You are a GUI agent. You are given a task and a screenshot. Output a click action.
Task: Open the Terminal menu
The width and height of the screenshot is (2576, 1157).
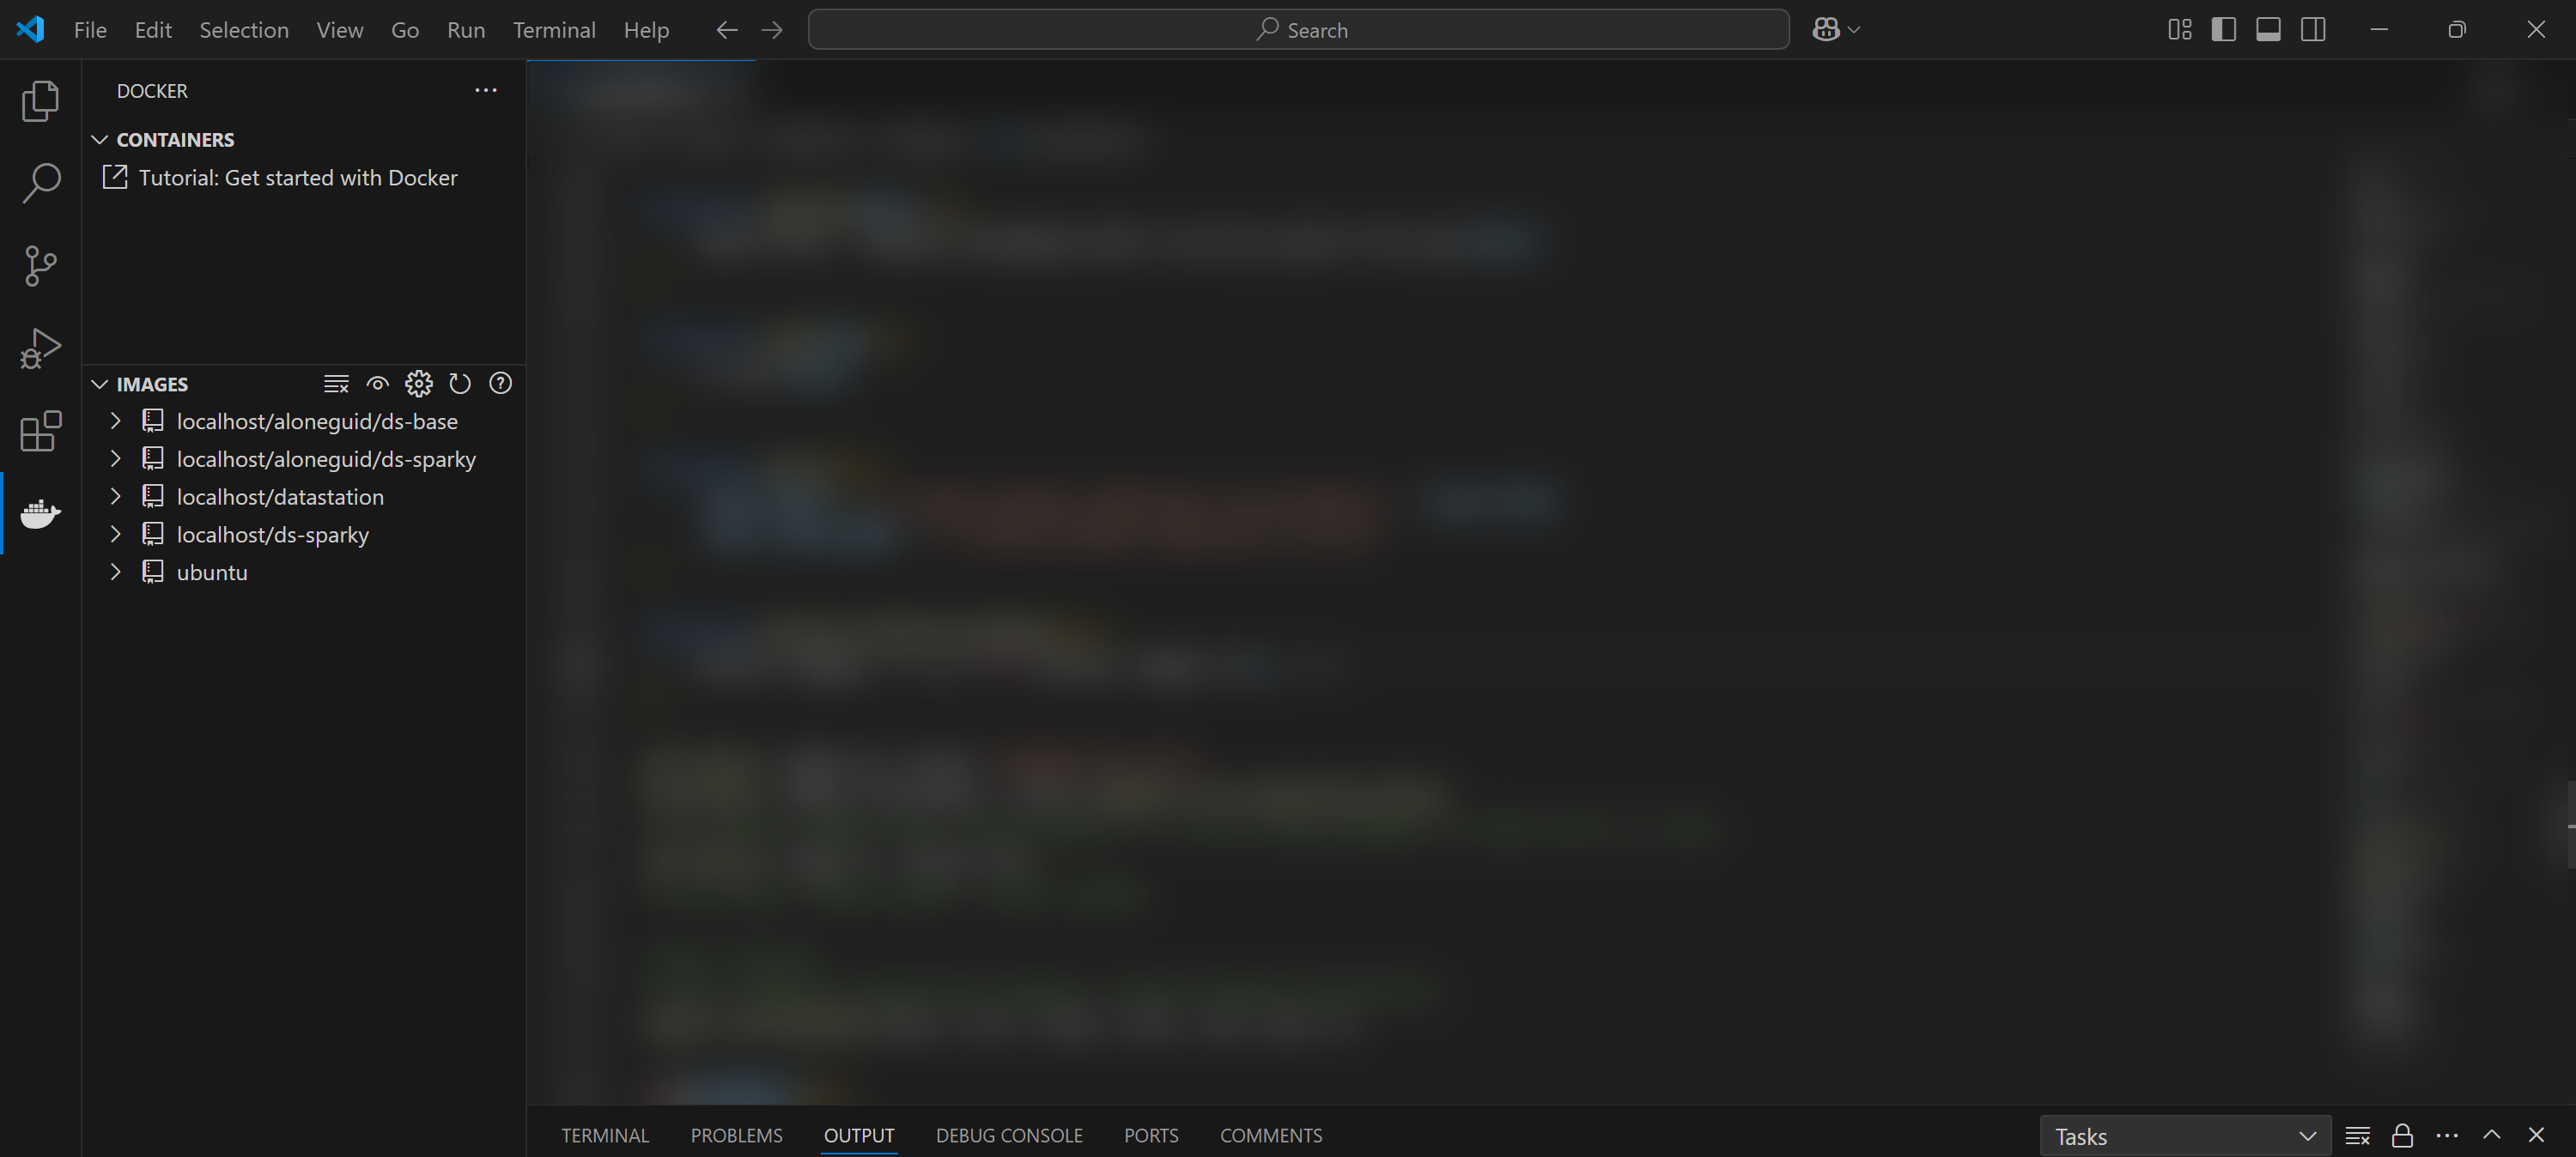554,30
